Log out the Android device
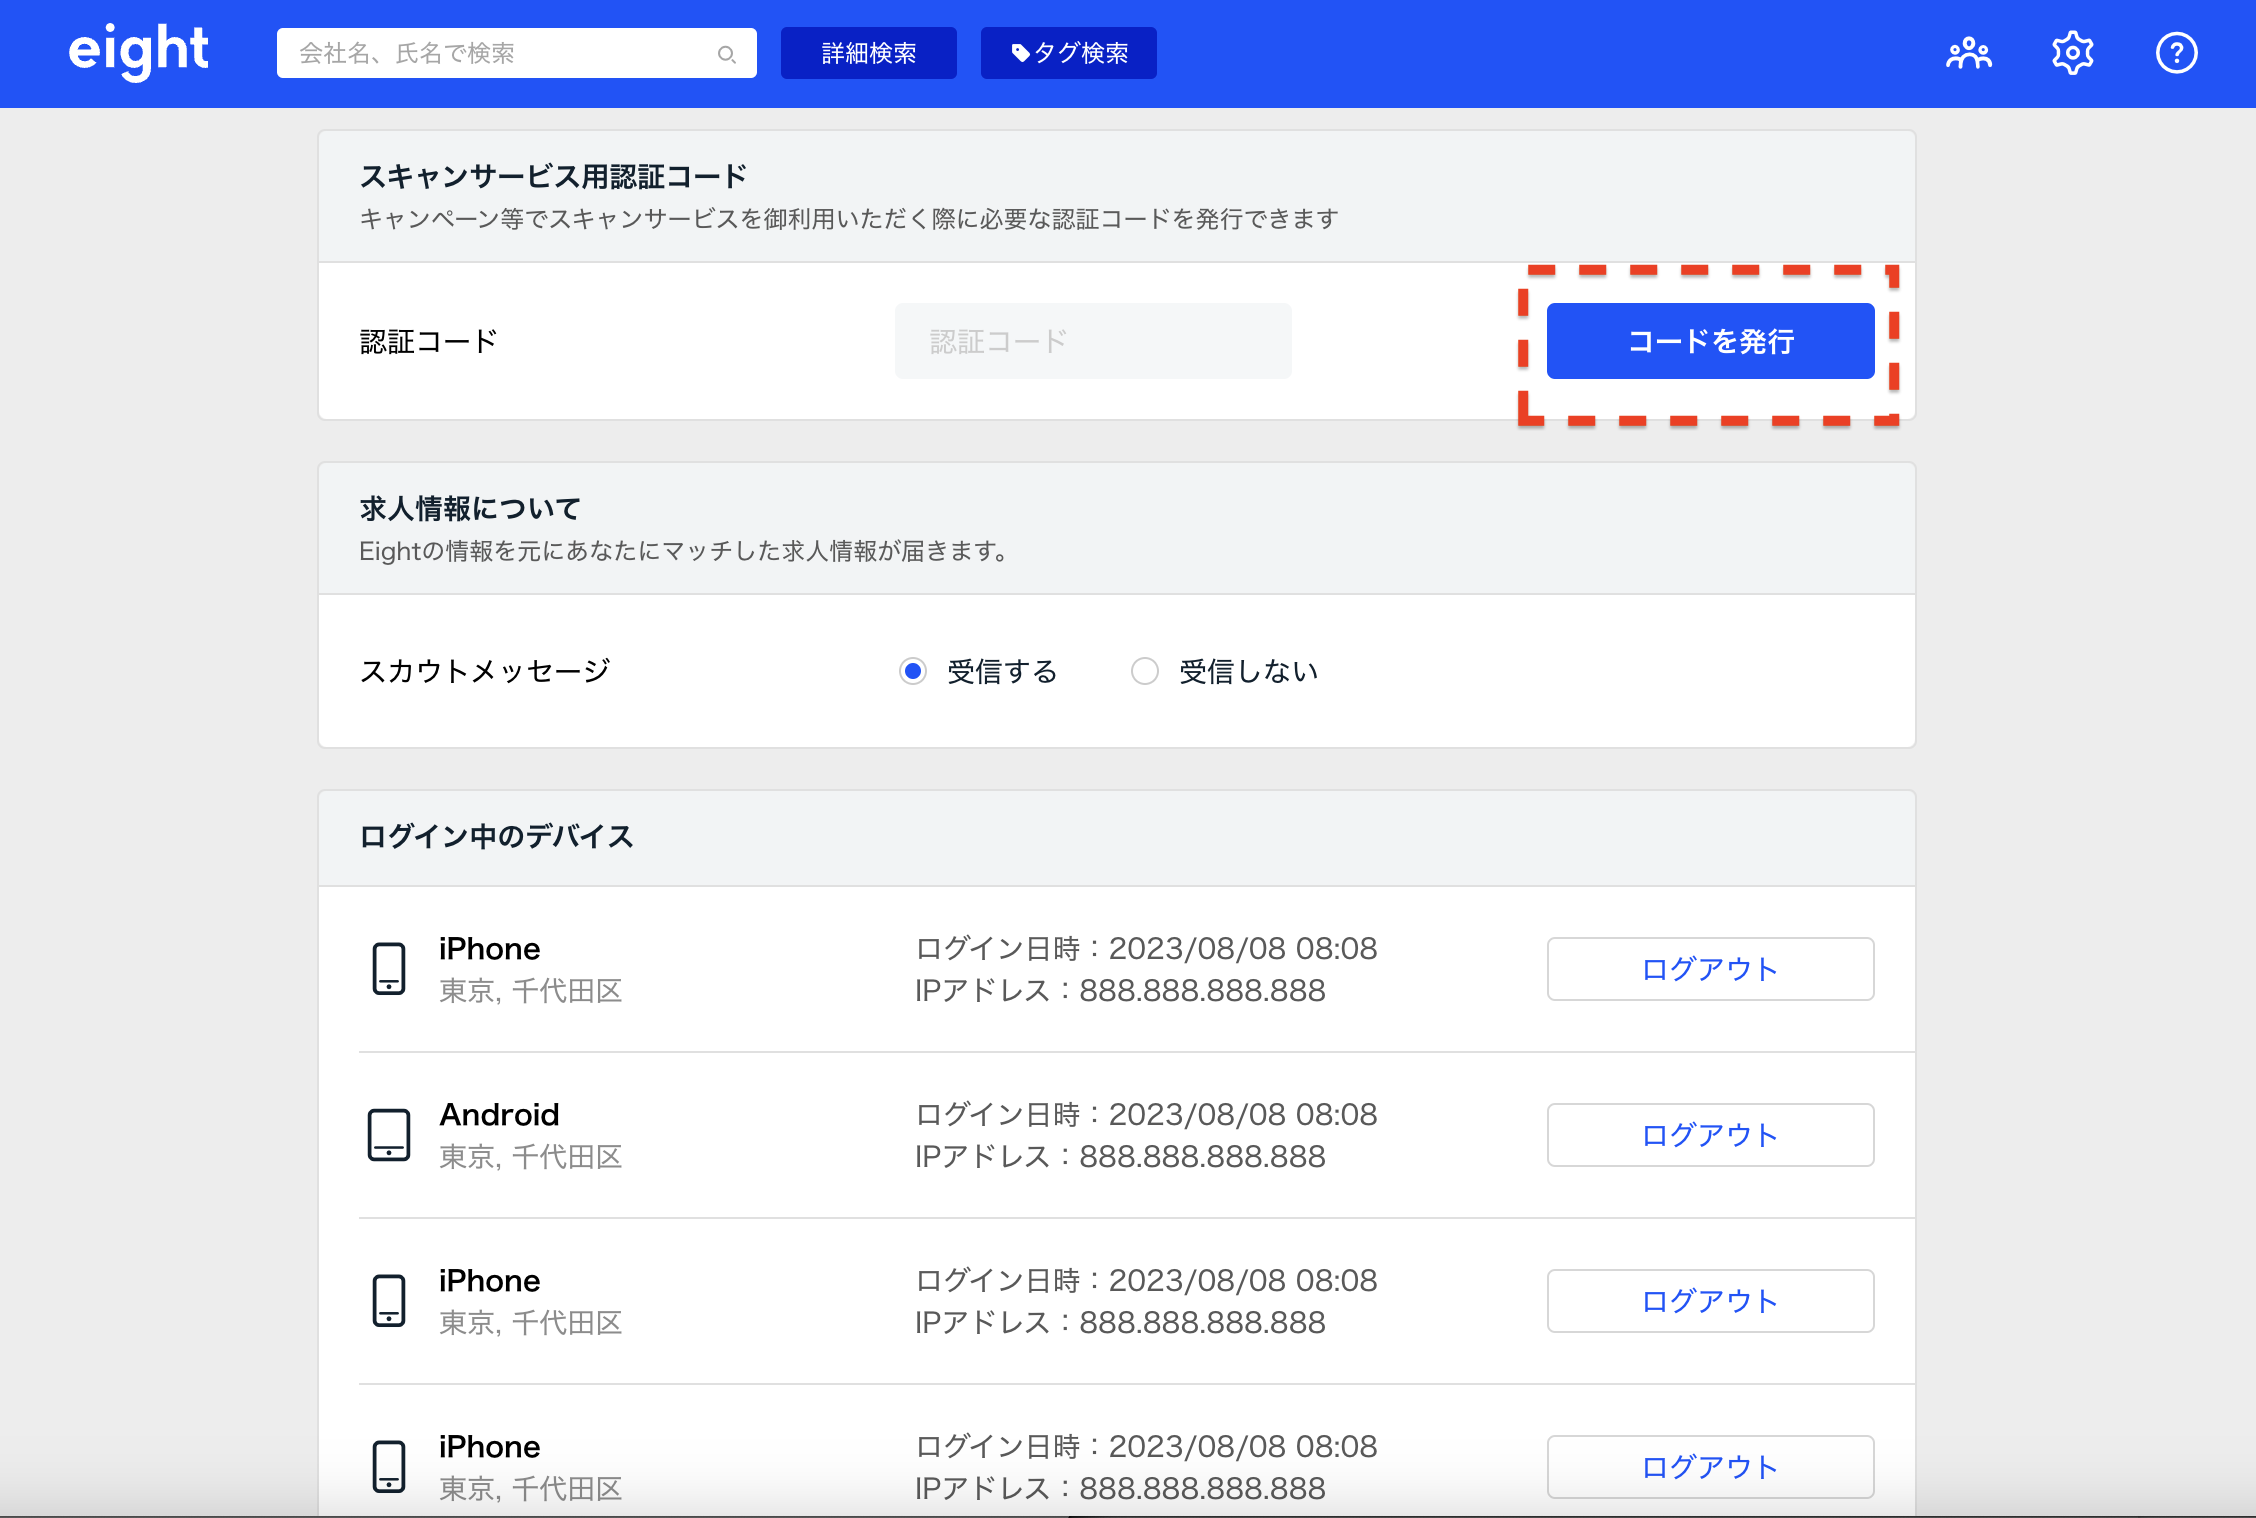 [x=1710, y=1134]
